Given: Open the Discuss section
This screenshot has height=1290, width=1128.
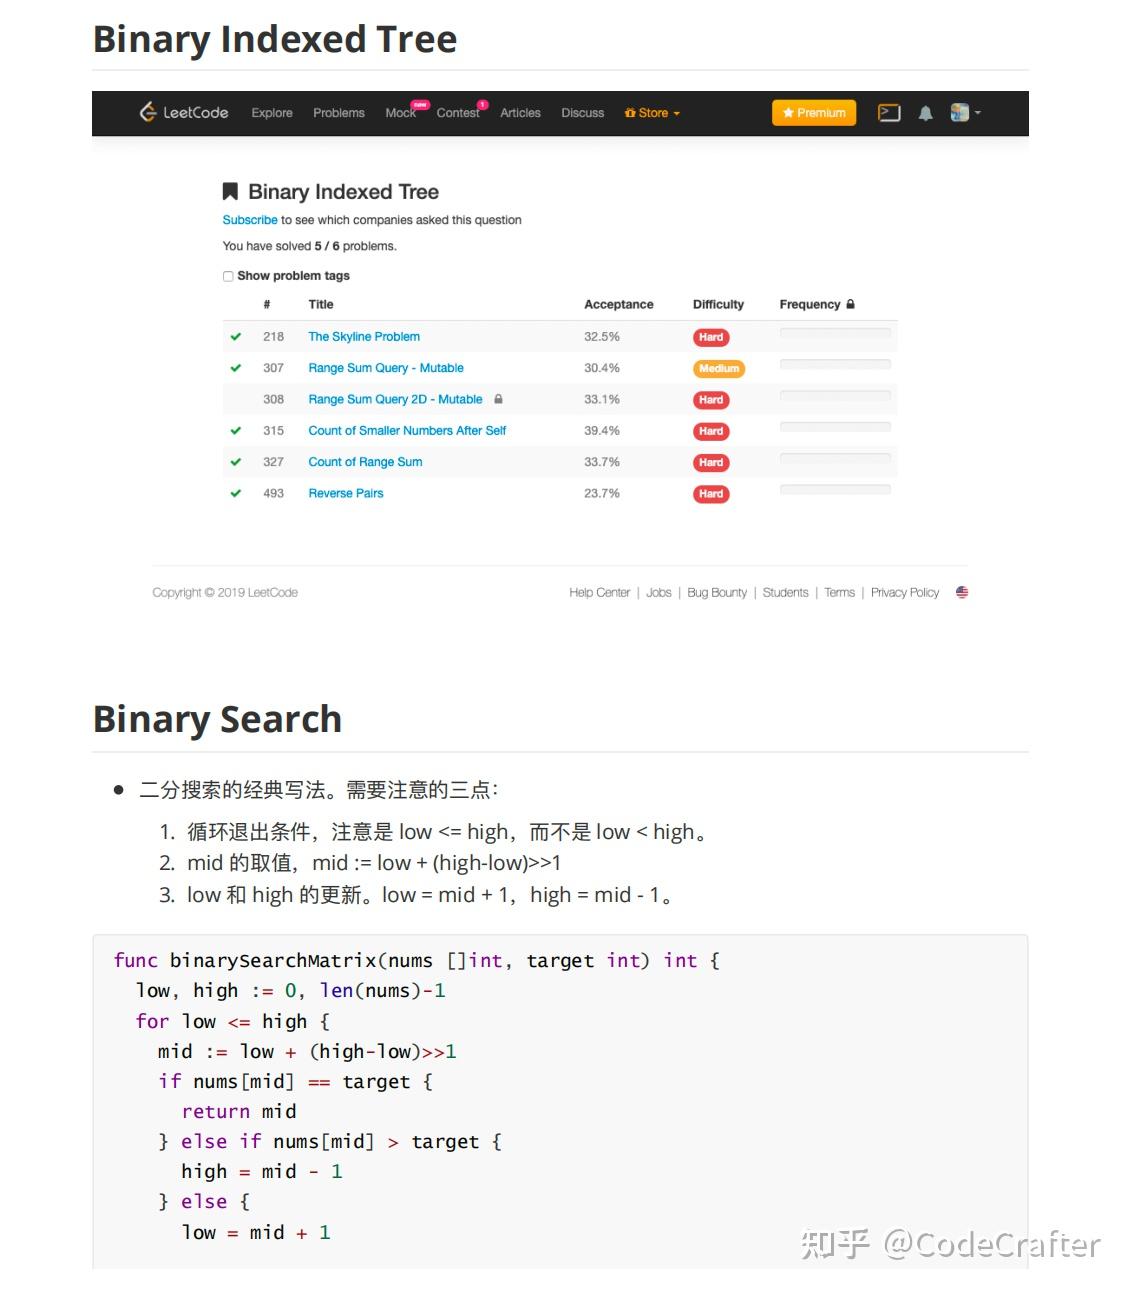Looking at the screenshot, I should [x=582, y=112].
